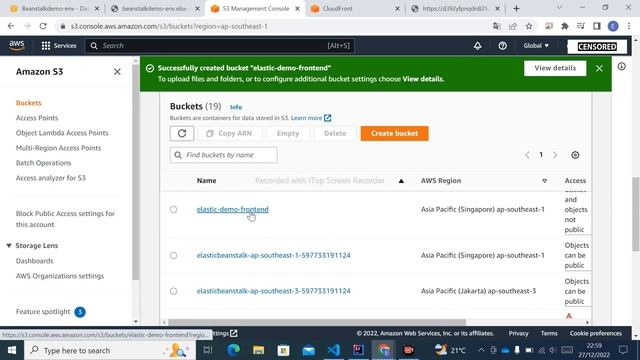Open Windows Start menu
The width and height of the screenshot is (640, 360).
tap(12, 350)
